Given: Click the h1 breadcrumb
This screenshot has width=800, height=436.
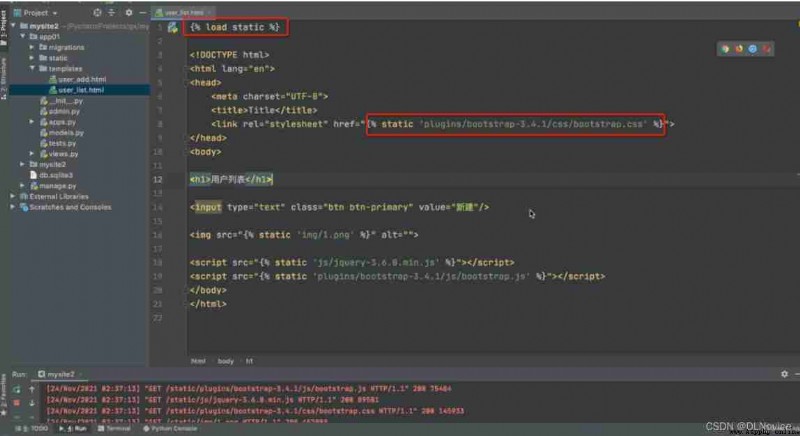Looking at the screenshot, I should point(249,361).
